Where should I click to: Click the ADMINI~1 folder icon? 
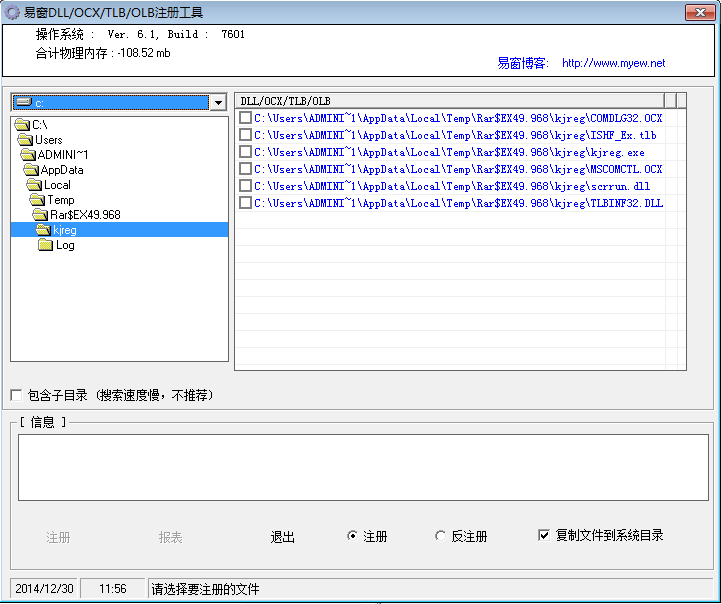(x=28, y=155)
